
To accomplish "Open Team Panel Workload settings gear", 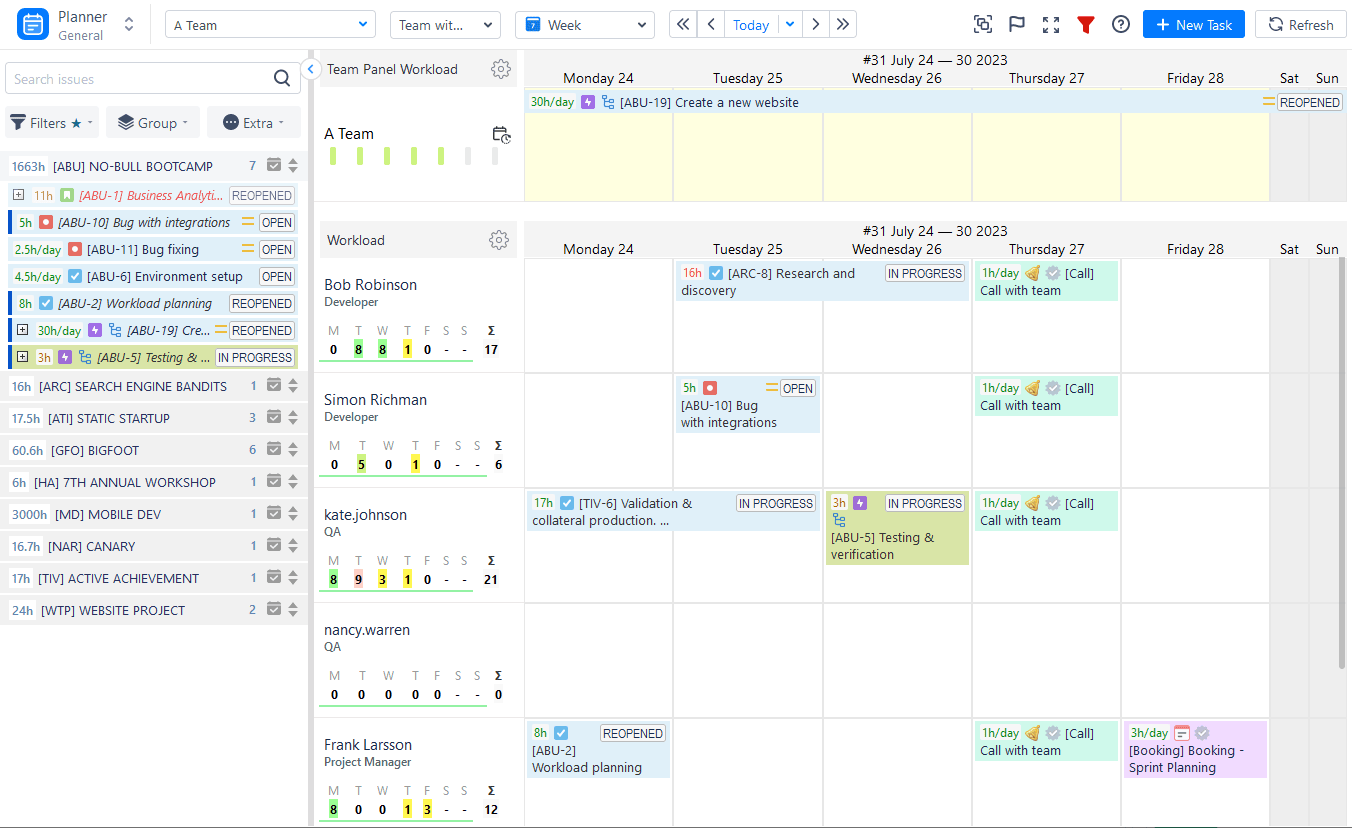I will coord(501,69).
